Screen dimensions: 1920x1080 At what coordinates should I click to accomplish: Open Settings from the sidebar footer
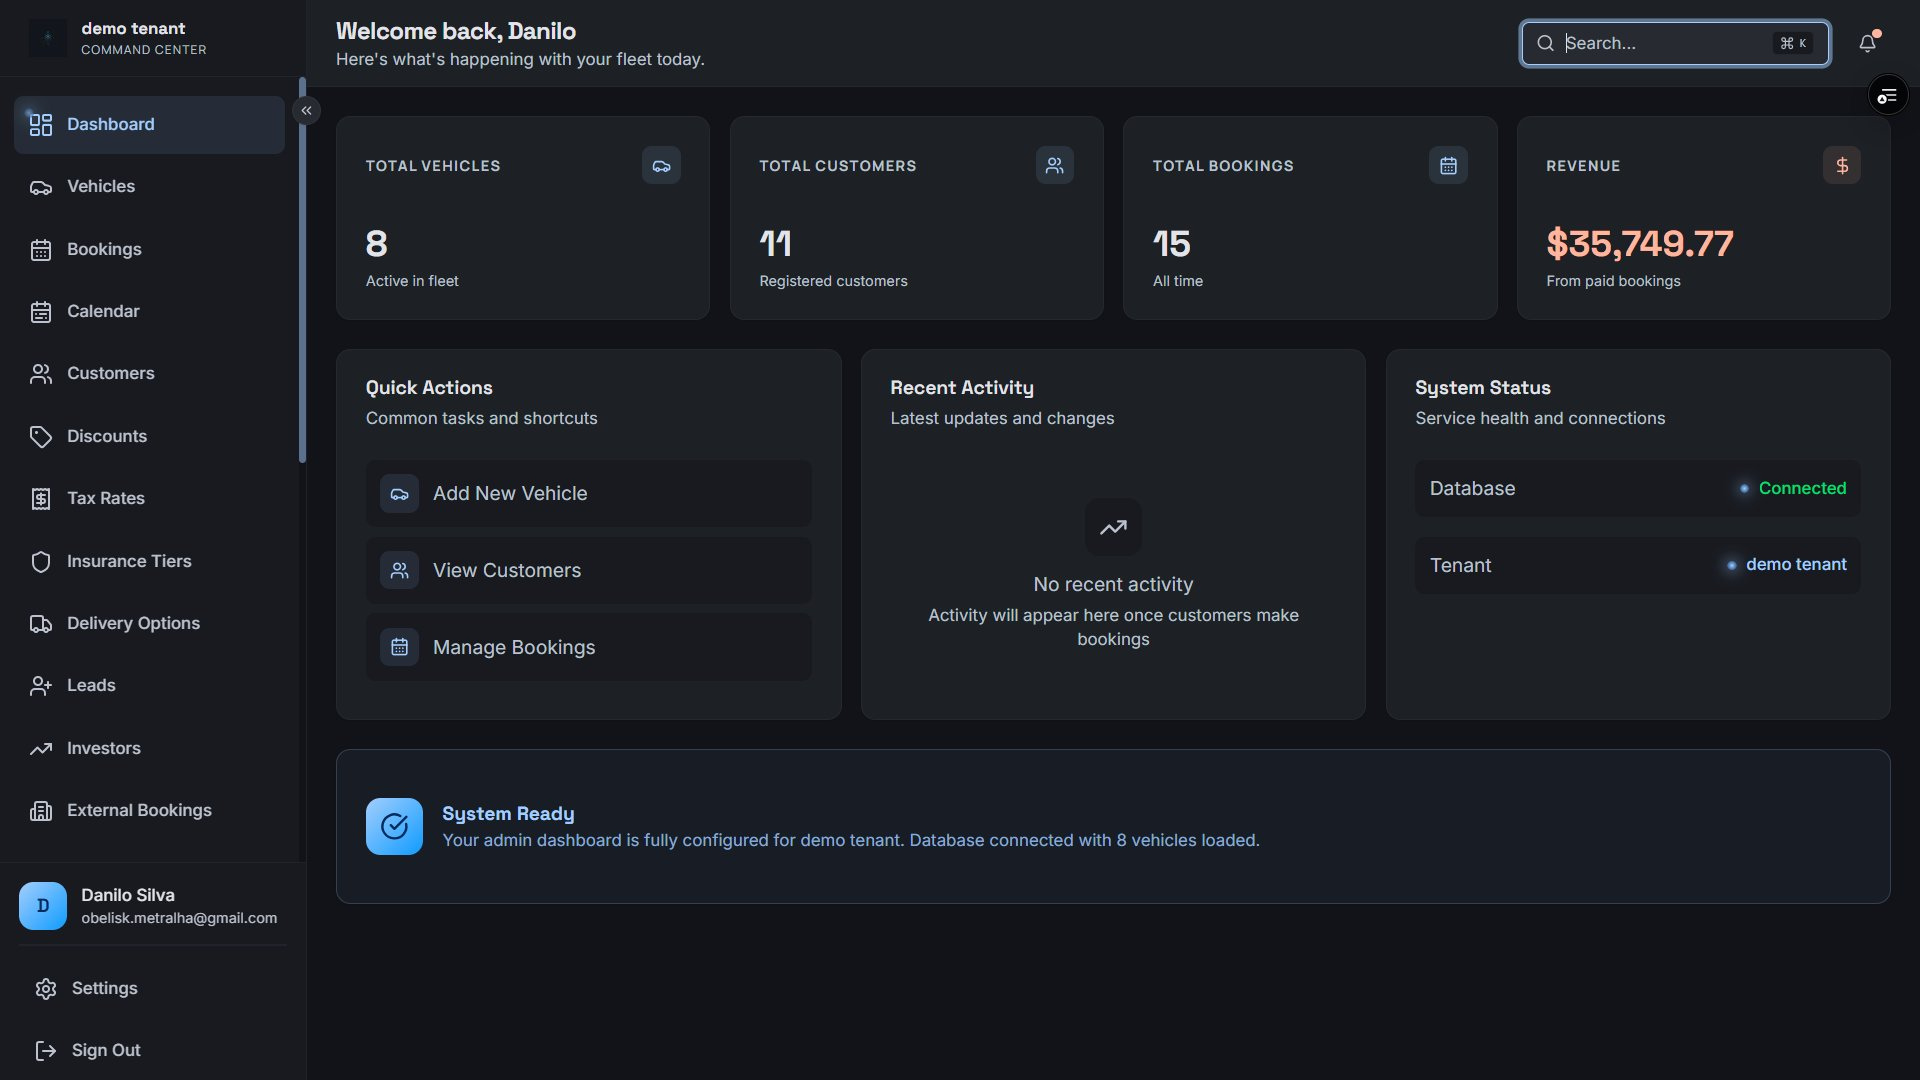pos(152,989)
